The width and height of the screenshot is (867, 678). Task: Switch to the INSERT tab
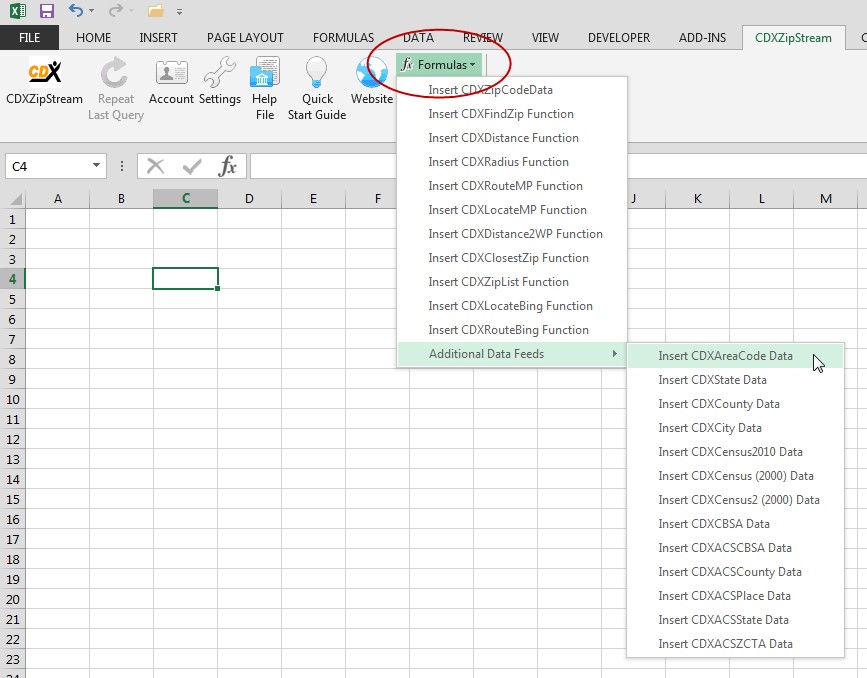pos(158,38)
